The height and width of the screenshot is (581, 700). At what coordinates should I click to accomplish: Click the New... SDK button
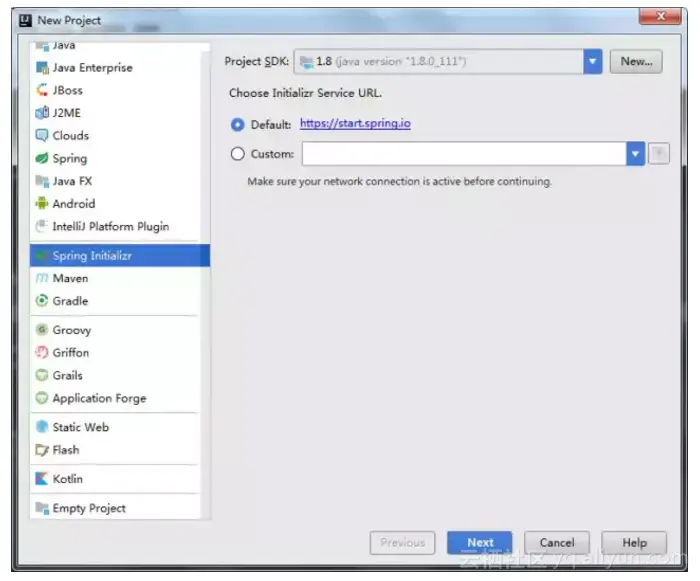pos(636,62)
